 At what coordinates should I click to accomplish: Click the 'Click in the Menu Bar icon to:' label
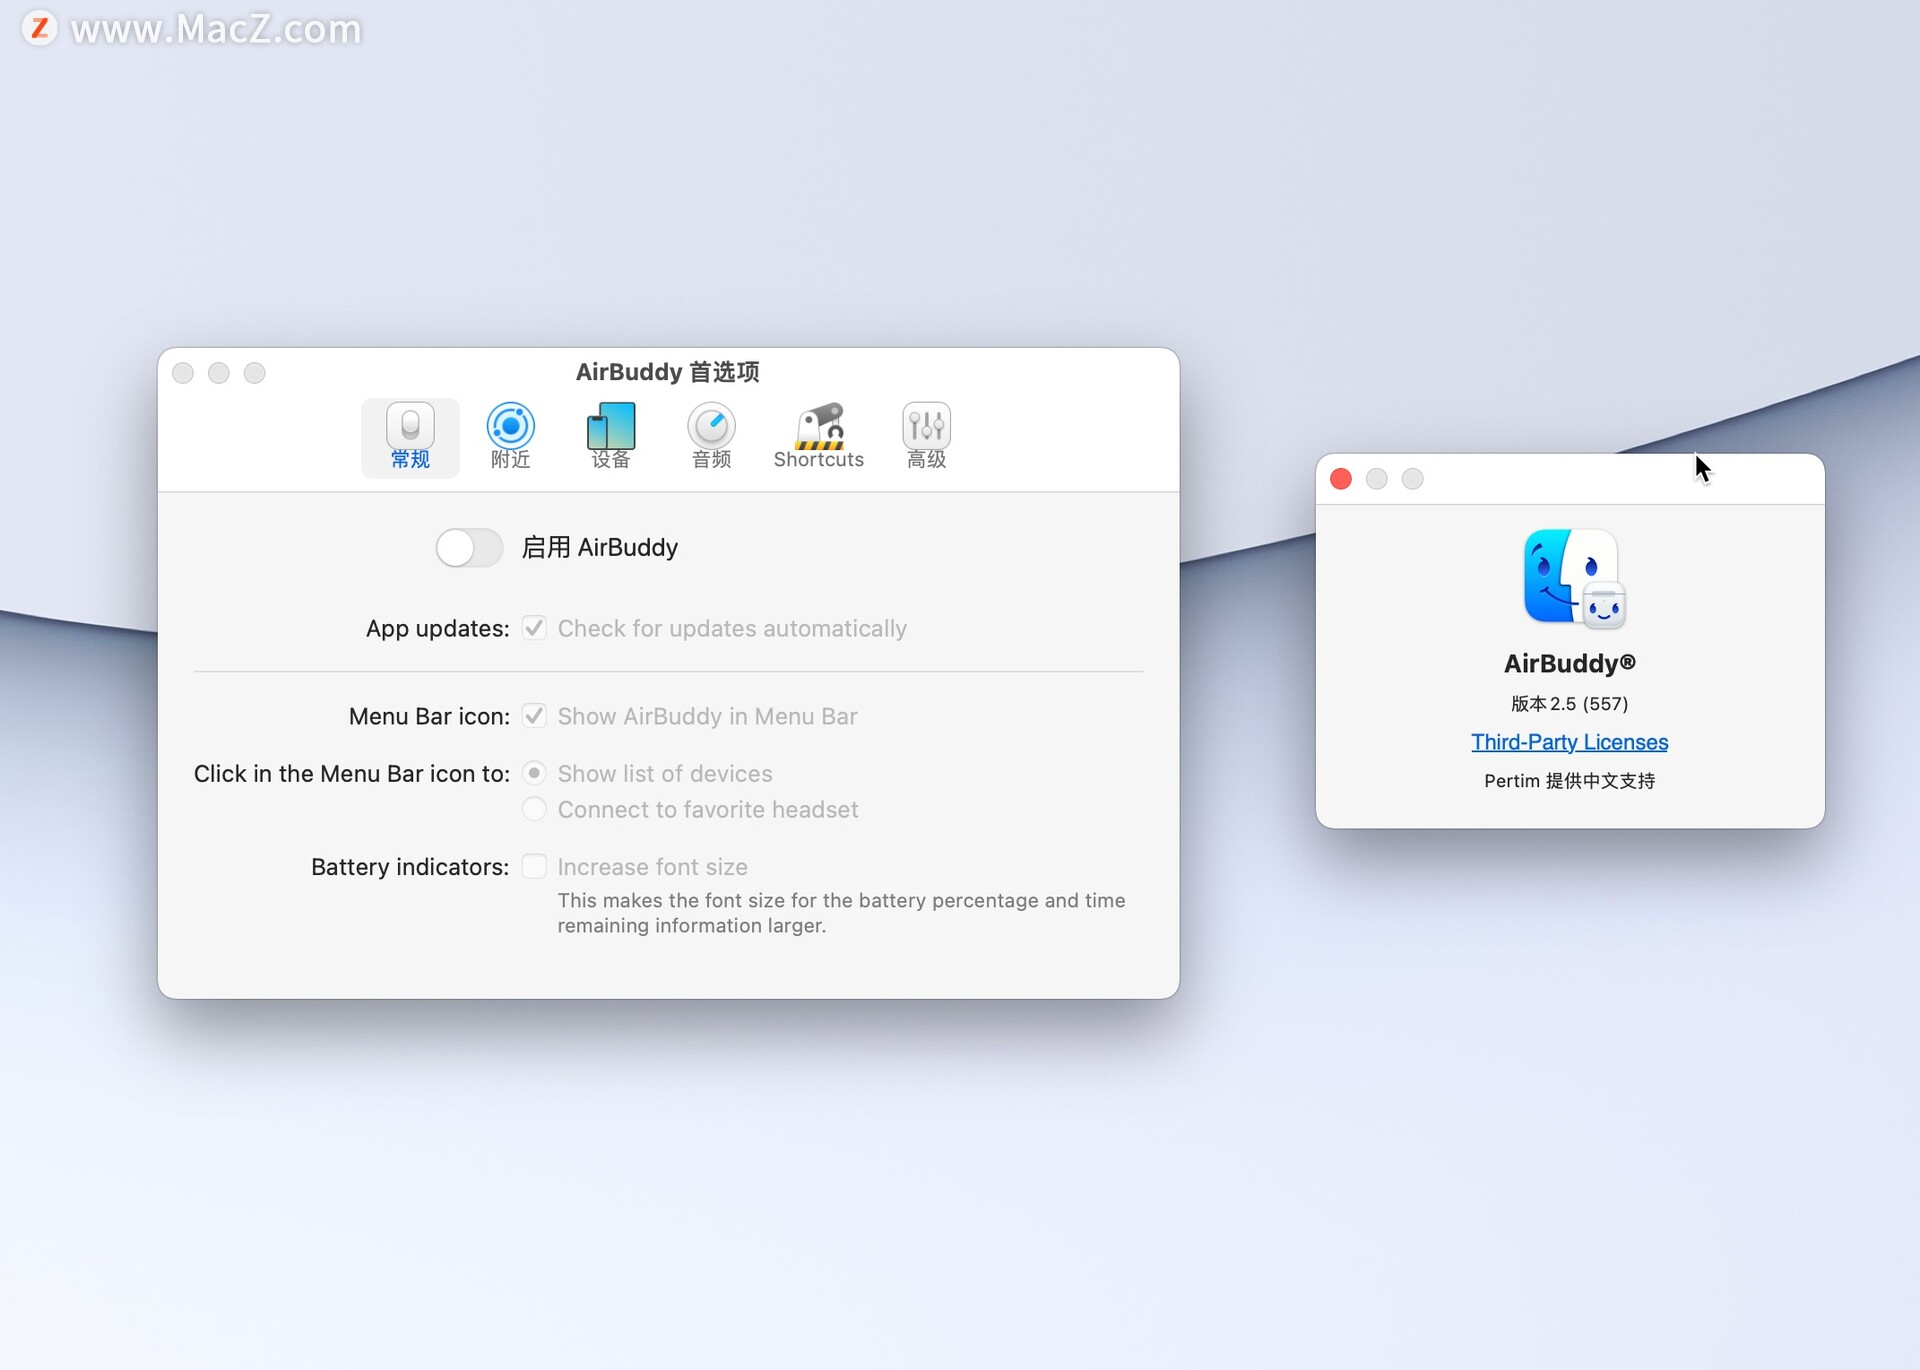click(352, 774)
